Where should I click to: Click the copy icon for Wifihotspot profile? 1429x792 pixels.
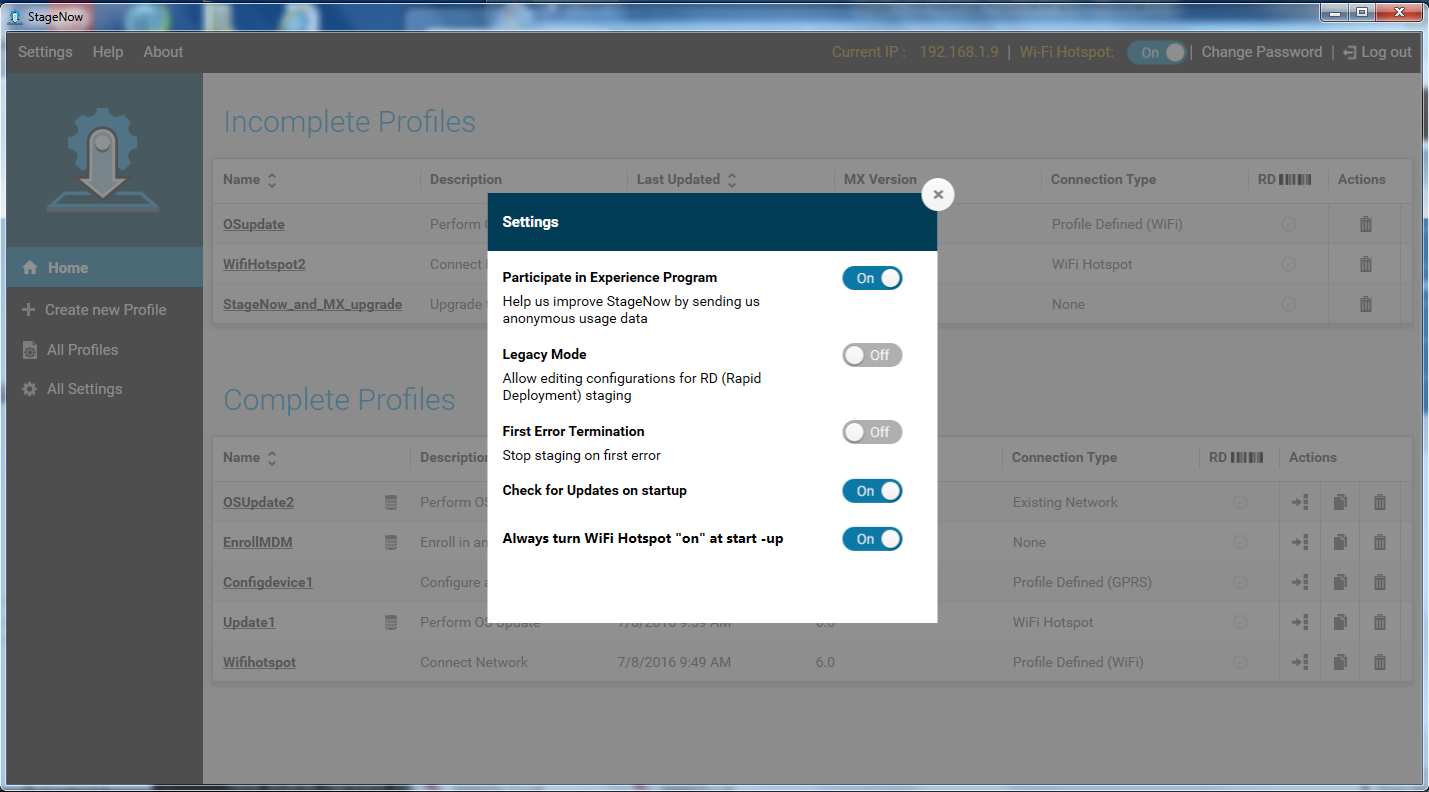pyautogui.click(x=1340, y=662)
